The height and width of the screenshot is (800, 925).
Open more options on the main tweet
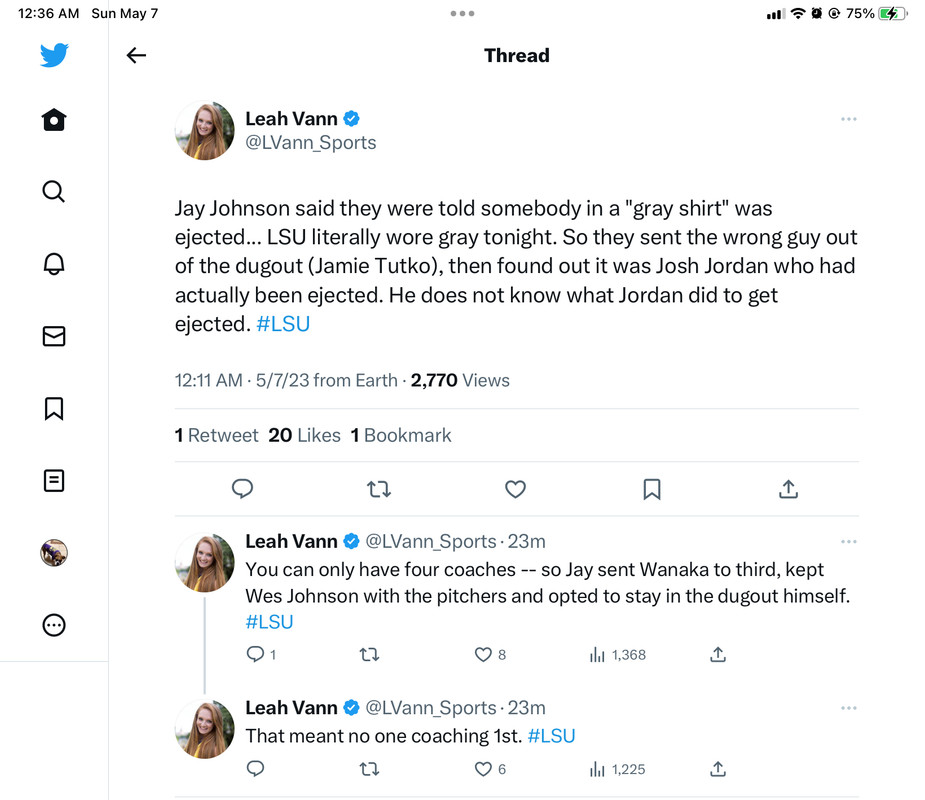849,119
